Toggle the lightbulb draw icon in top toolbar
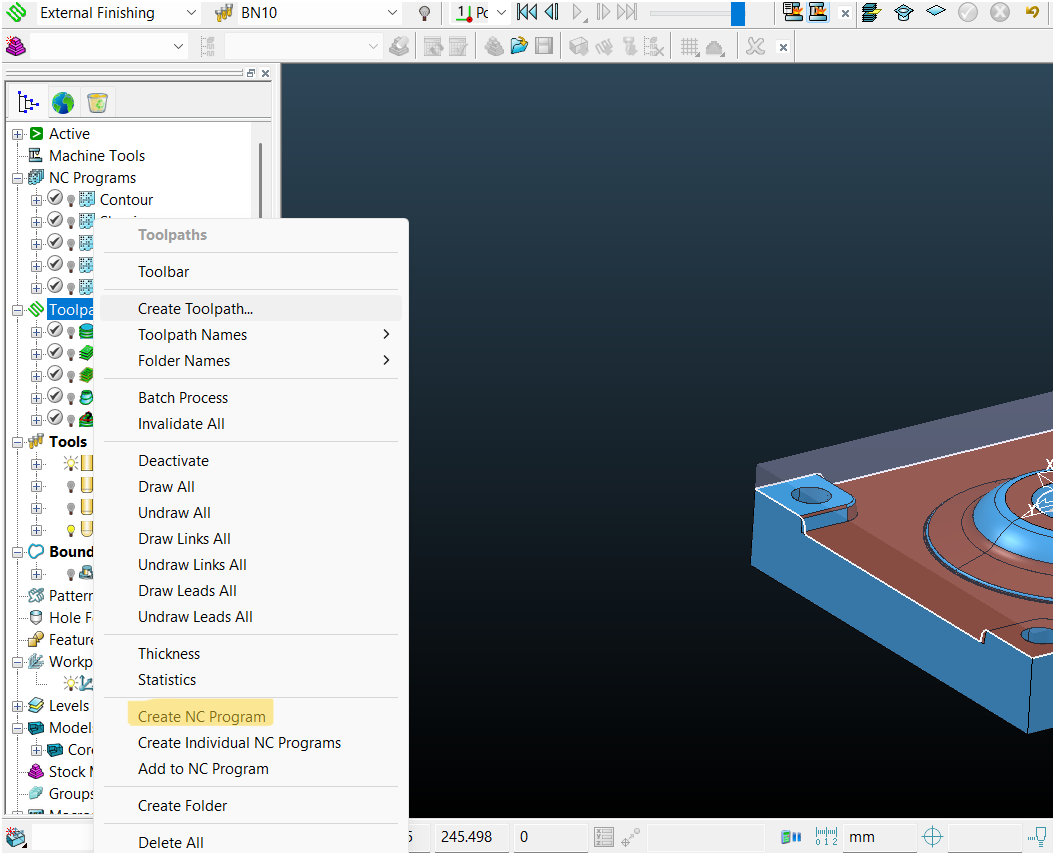This screenshot has width=1055, height=855. point(425,13)
